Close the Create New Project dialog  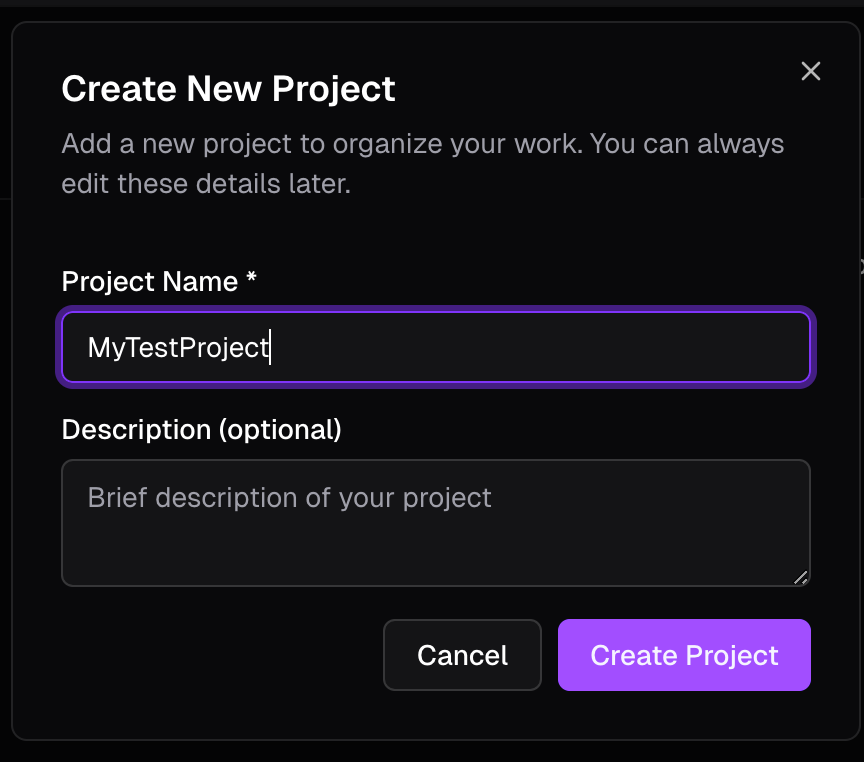point(811,71)
